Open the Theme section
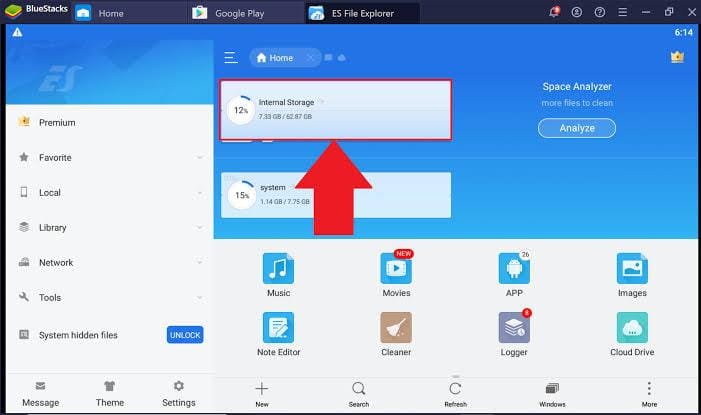This screenshot has width=701, height=415. pyautogui.click(x=110, y=394)
